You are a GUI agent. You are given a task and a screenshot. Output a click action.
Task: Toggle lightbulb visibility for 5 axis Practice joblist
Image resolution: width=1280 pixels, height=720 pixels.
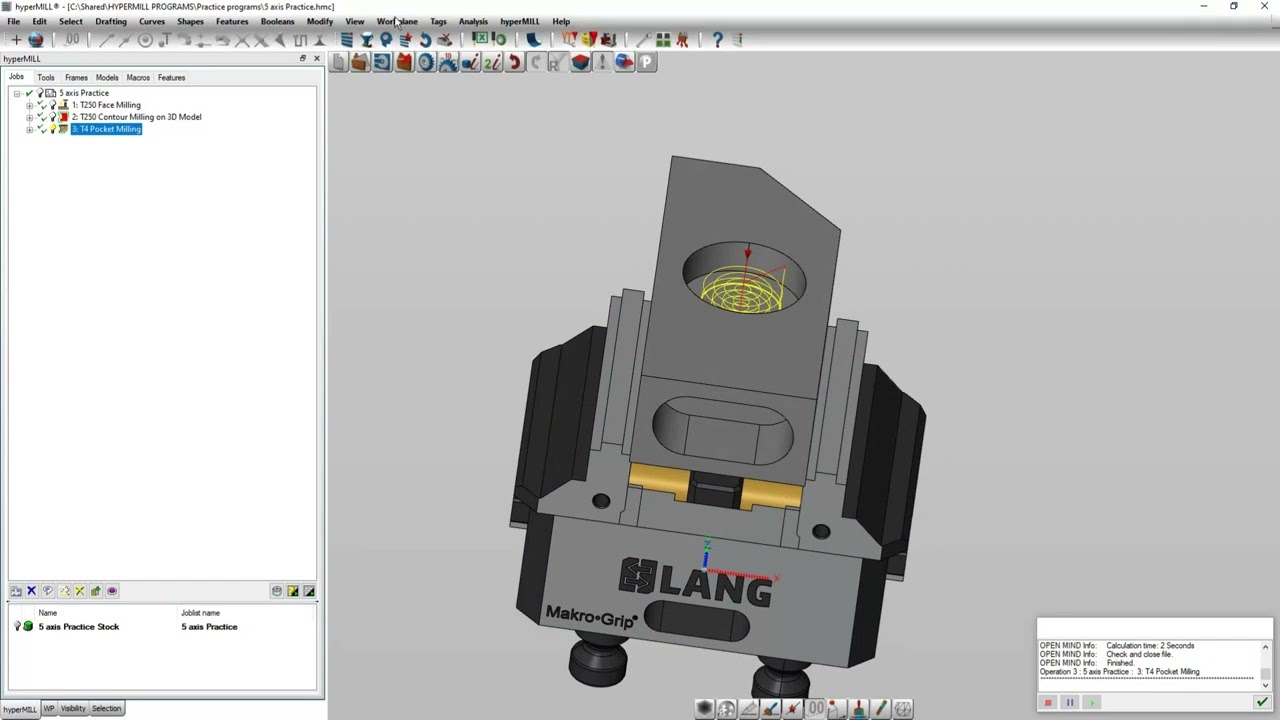(x=40, y=93)
